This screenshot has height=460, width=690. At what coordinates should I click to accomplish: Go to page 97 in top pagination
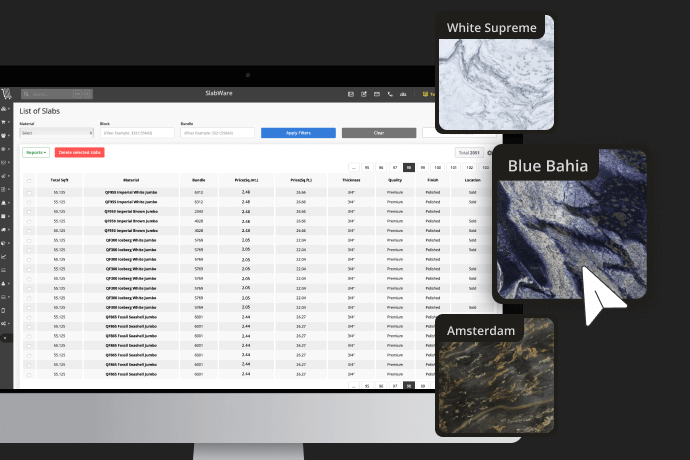pyautogui.click(x=395, y=167)
